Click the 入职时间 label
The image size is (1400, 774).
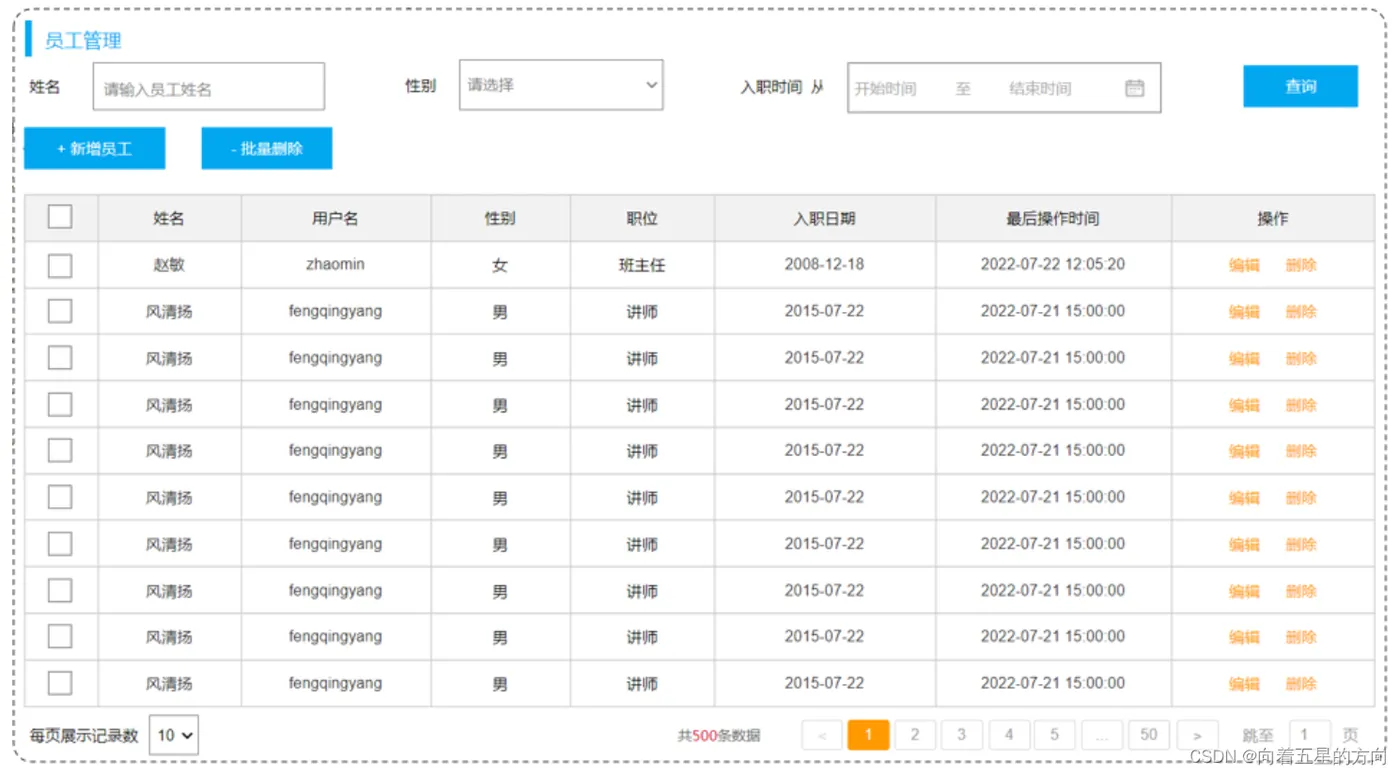pos(771,87)
